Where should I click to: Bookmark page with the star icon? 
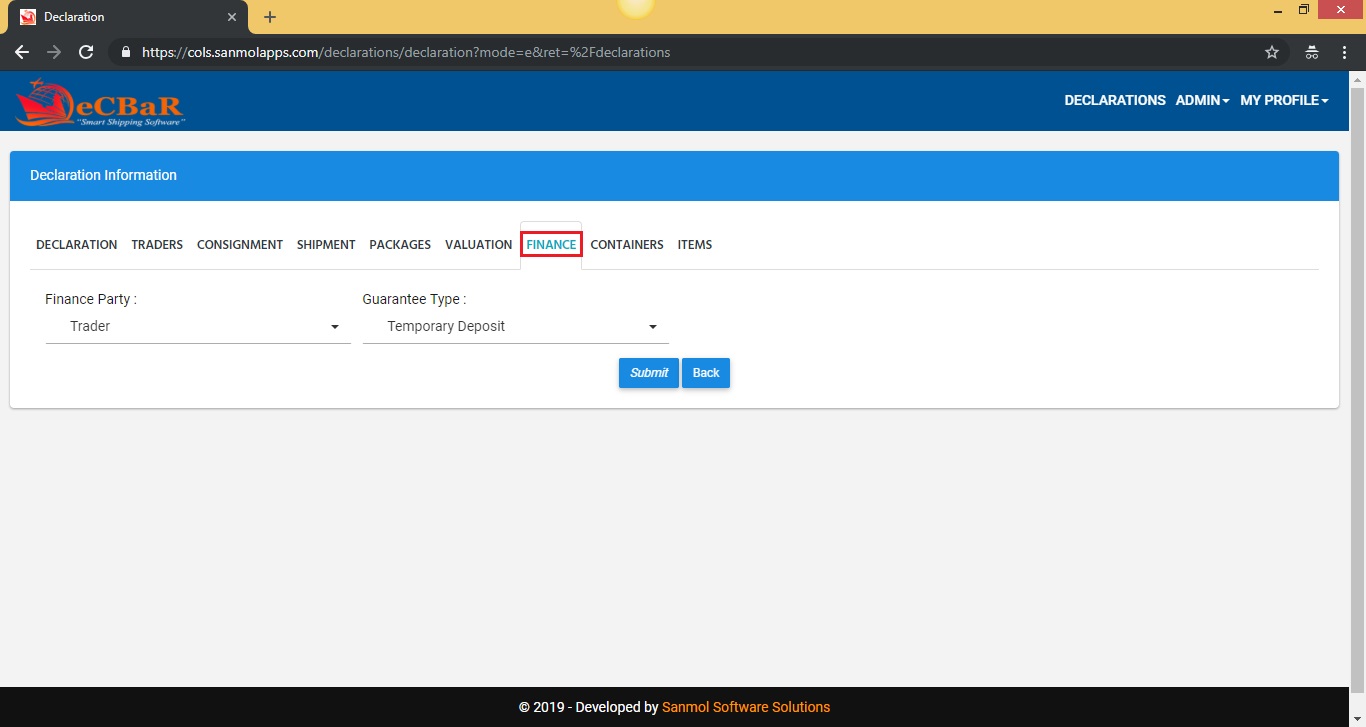pyautogui.click(x=1272, y=52)
